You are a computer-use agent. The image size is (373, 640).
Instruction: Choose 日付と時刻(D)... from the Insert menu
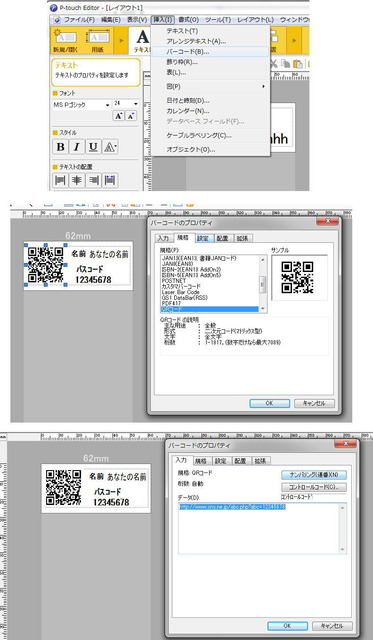[188, 100]
